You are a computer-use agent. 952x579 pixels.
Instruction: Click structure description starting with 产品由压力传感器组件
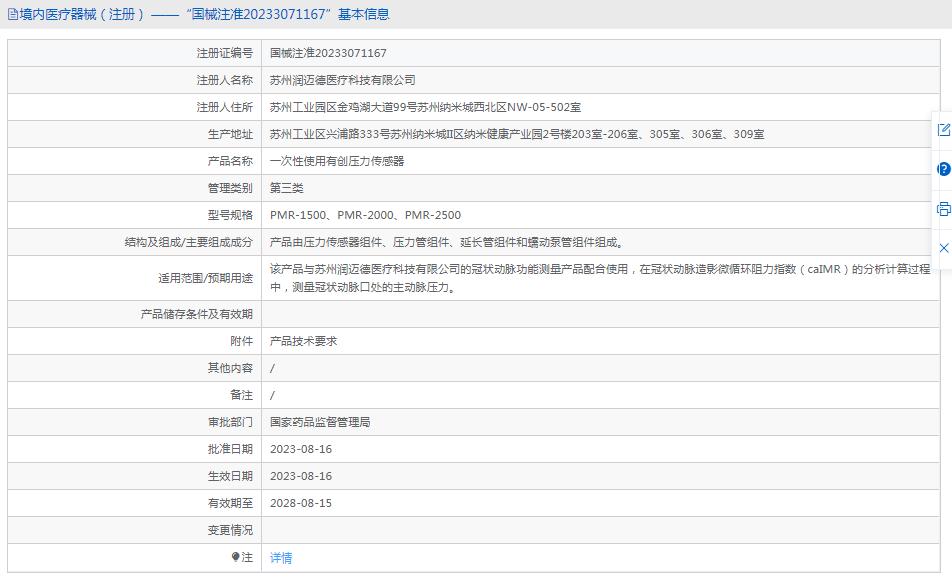click(x=447, y=243)
